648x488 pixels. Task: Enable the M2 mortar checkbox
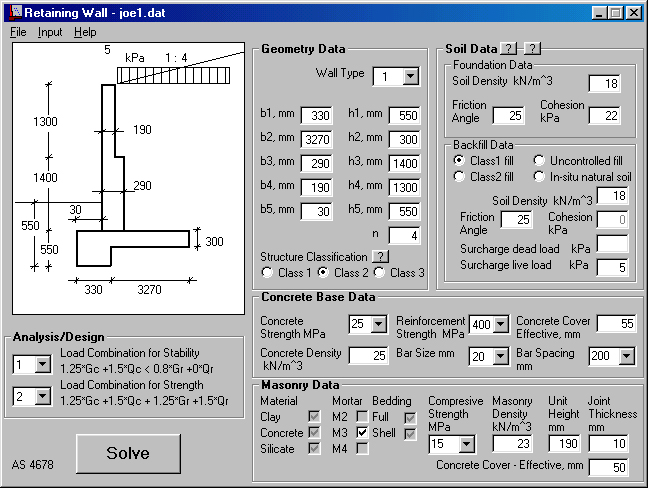(362, 417)
